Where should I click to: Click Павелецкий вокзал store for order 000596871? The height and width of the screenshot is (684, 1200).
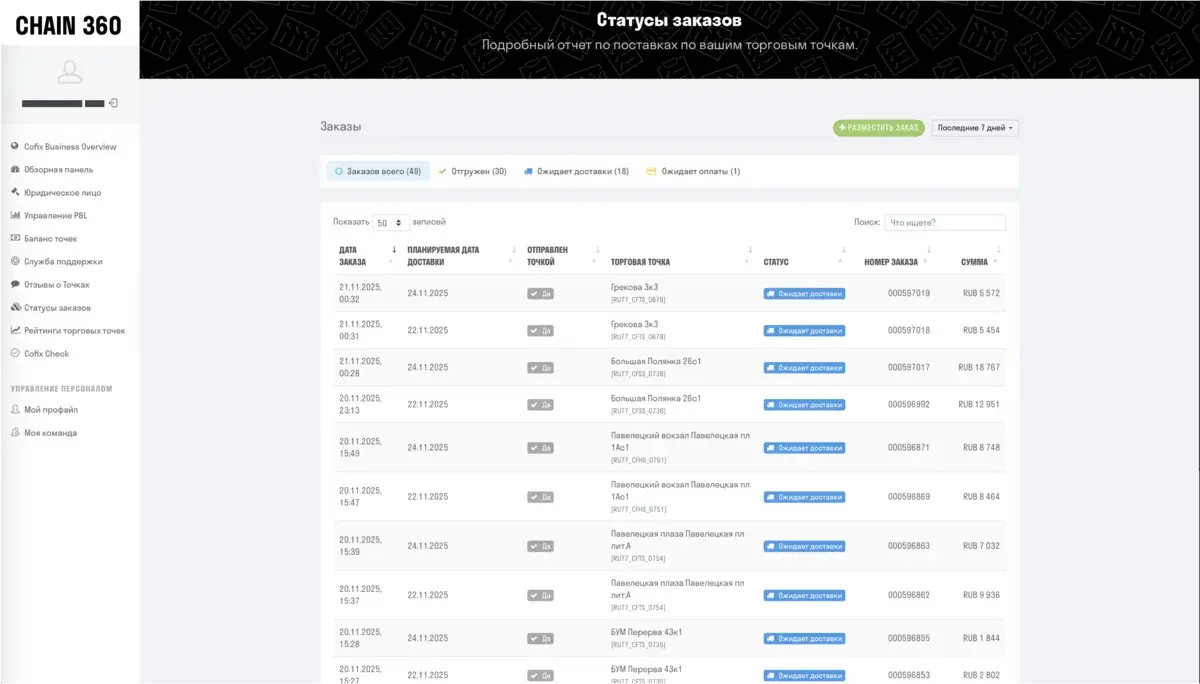click(680, 441)
